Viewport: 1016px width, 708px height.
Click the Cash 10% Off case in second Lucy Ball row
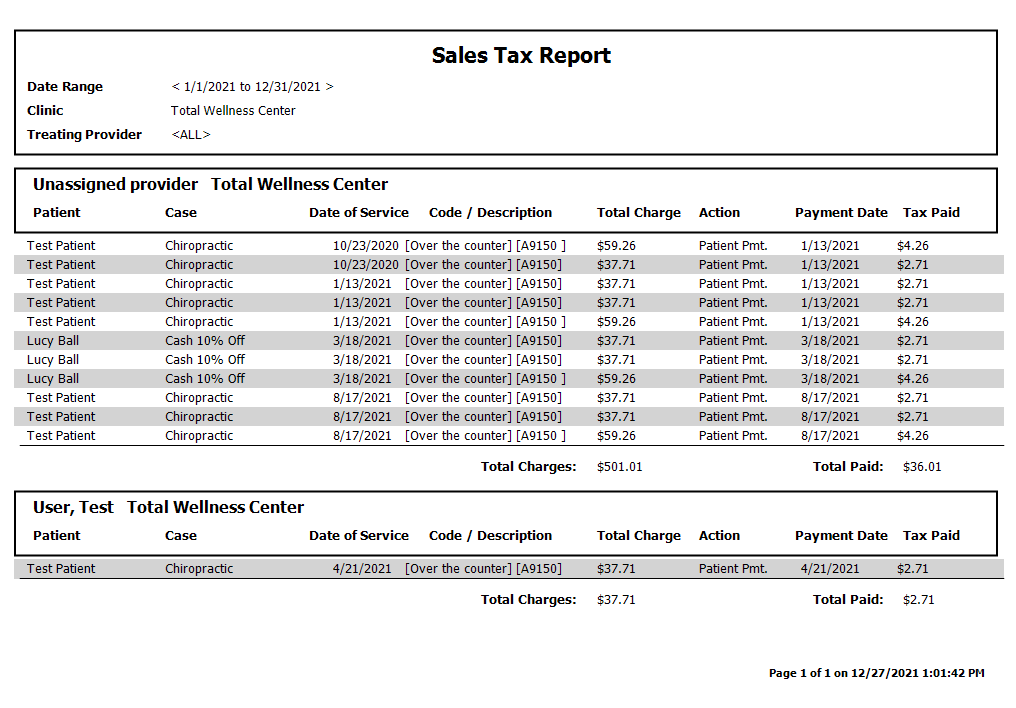(x=205, y=360)
